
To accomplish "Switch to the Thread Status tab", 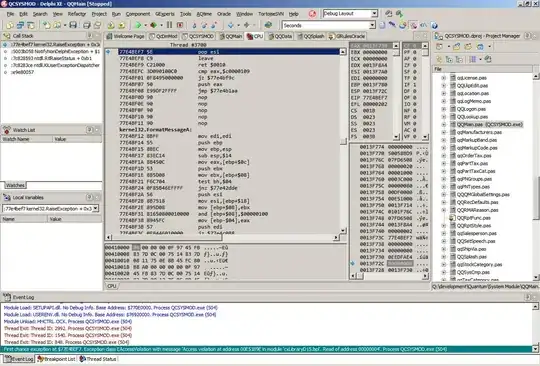I will pyautogui.click(x=98, y=359).
